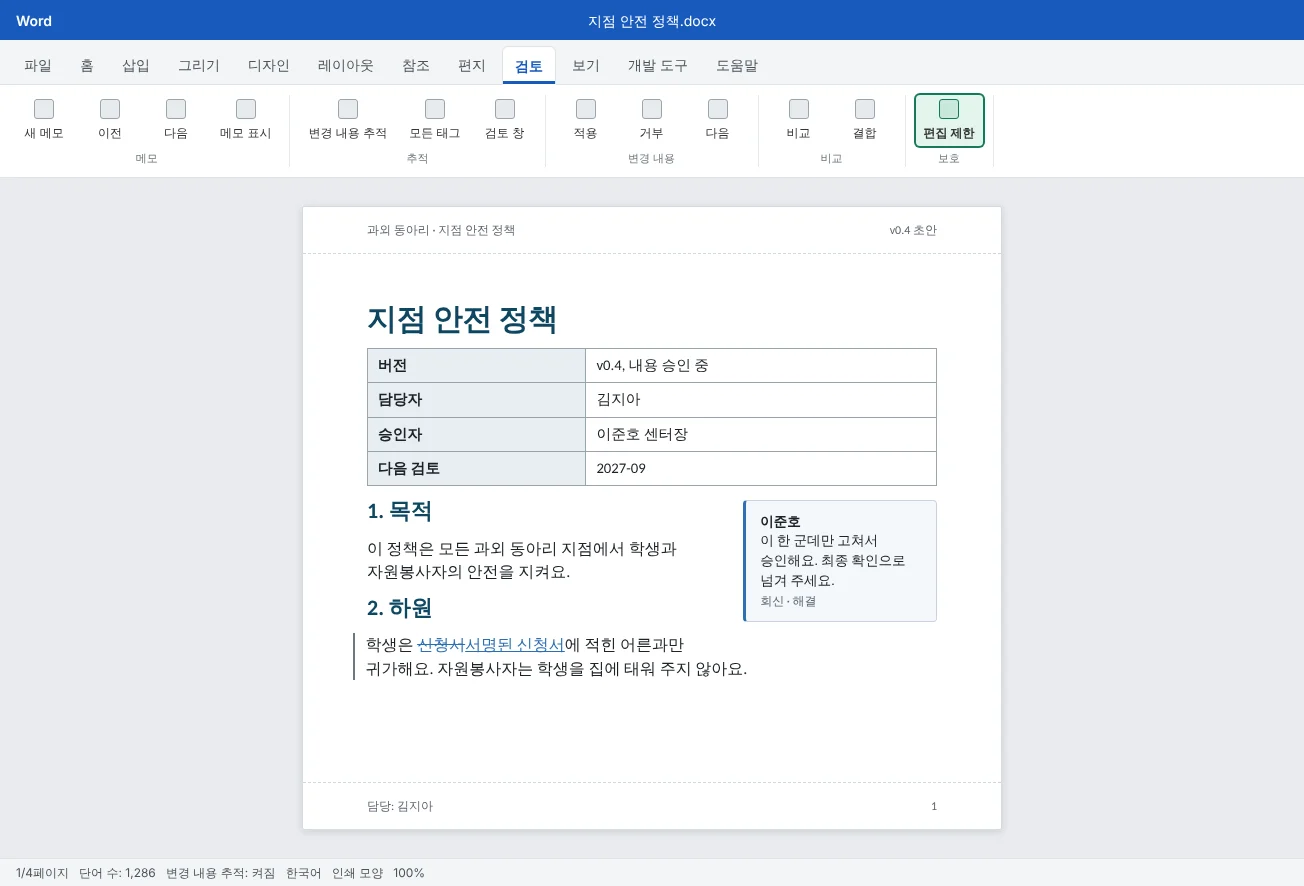The width and height of the screenshot is (1304, 886).
Task: Toggle the 편집 제한 restrict editing button
Action: (949, 120)
